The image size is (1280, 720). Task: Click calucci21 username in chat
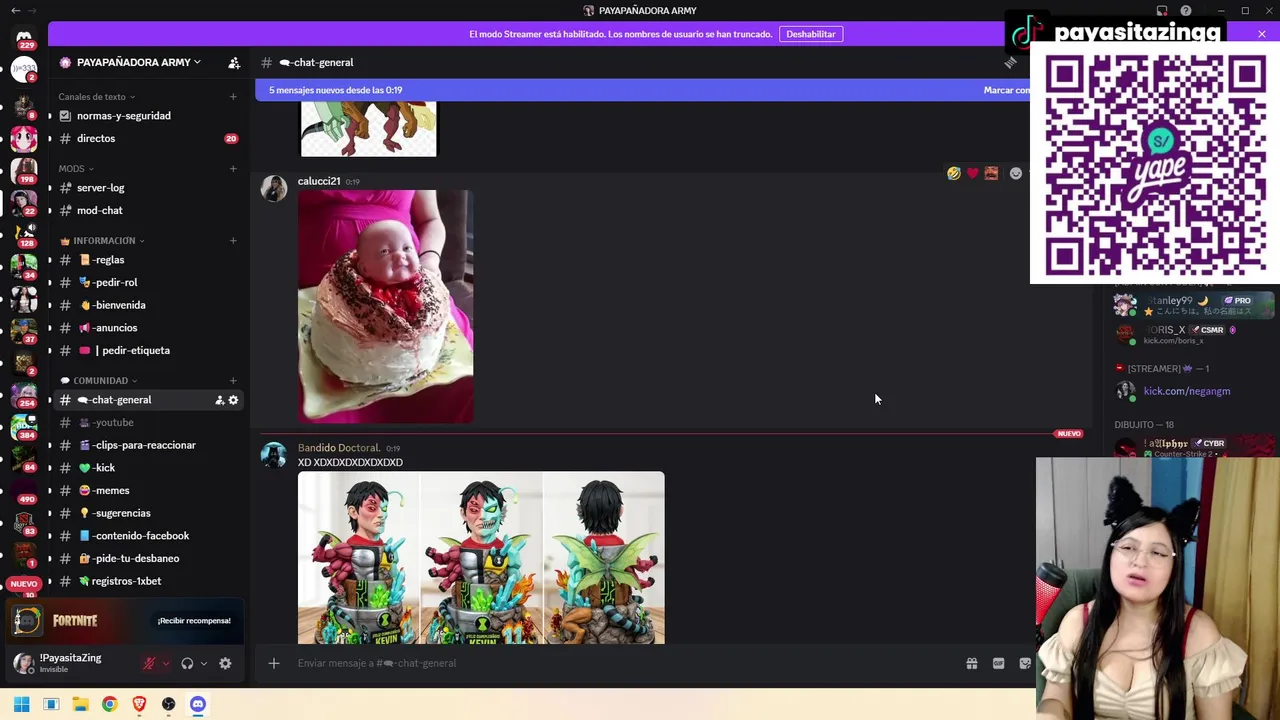[x=319, y=181]
